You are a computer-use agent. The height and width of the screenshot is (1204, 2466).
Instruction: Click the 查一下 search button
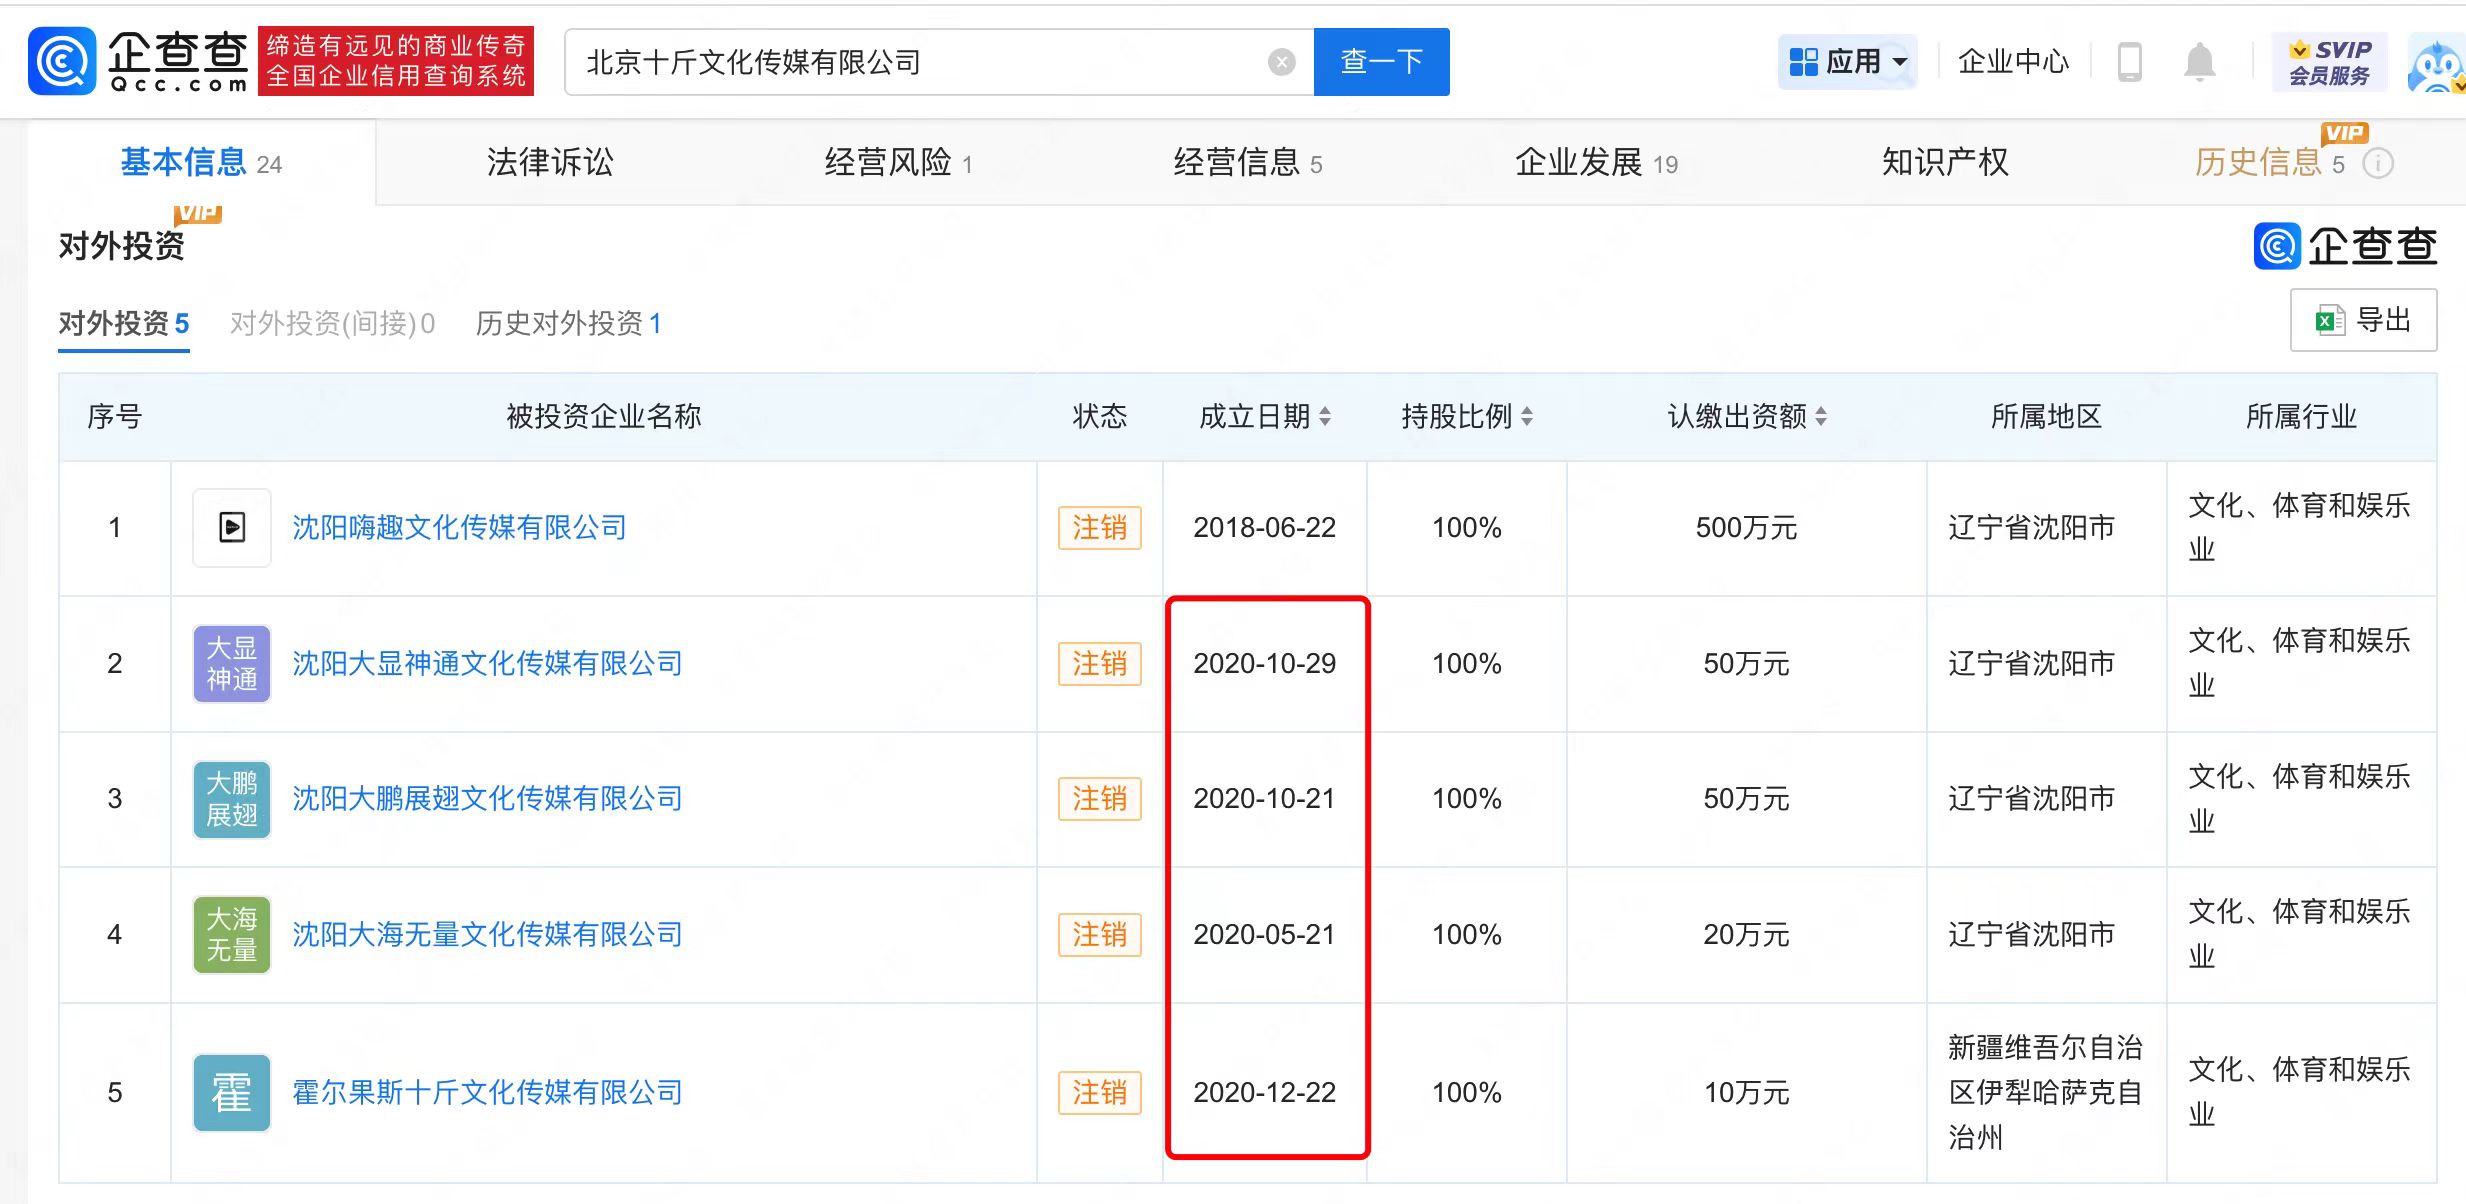pos(1381,61)
